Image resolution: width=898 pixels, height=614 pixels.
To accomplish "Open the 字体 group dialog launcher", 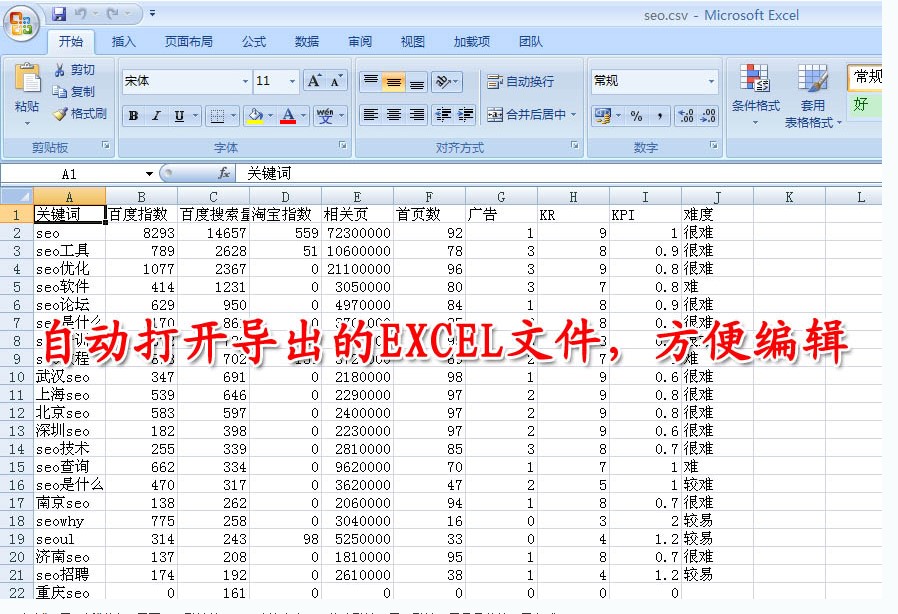I will (342, 145).
